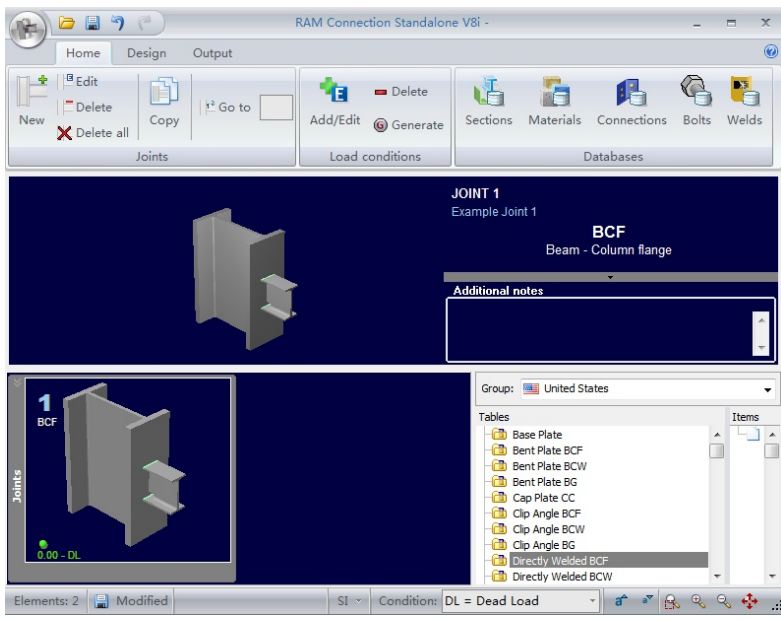Collapse the Joints side panel chevron
The width and height of the screenshot is (781, 620).
click(17, 382)
